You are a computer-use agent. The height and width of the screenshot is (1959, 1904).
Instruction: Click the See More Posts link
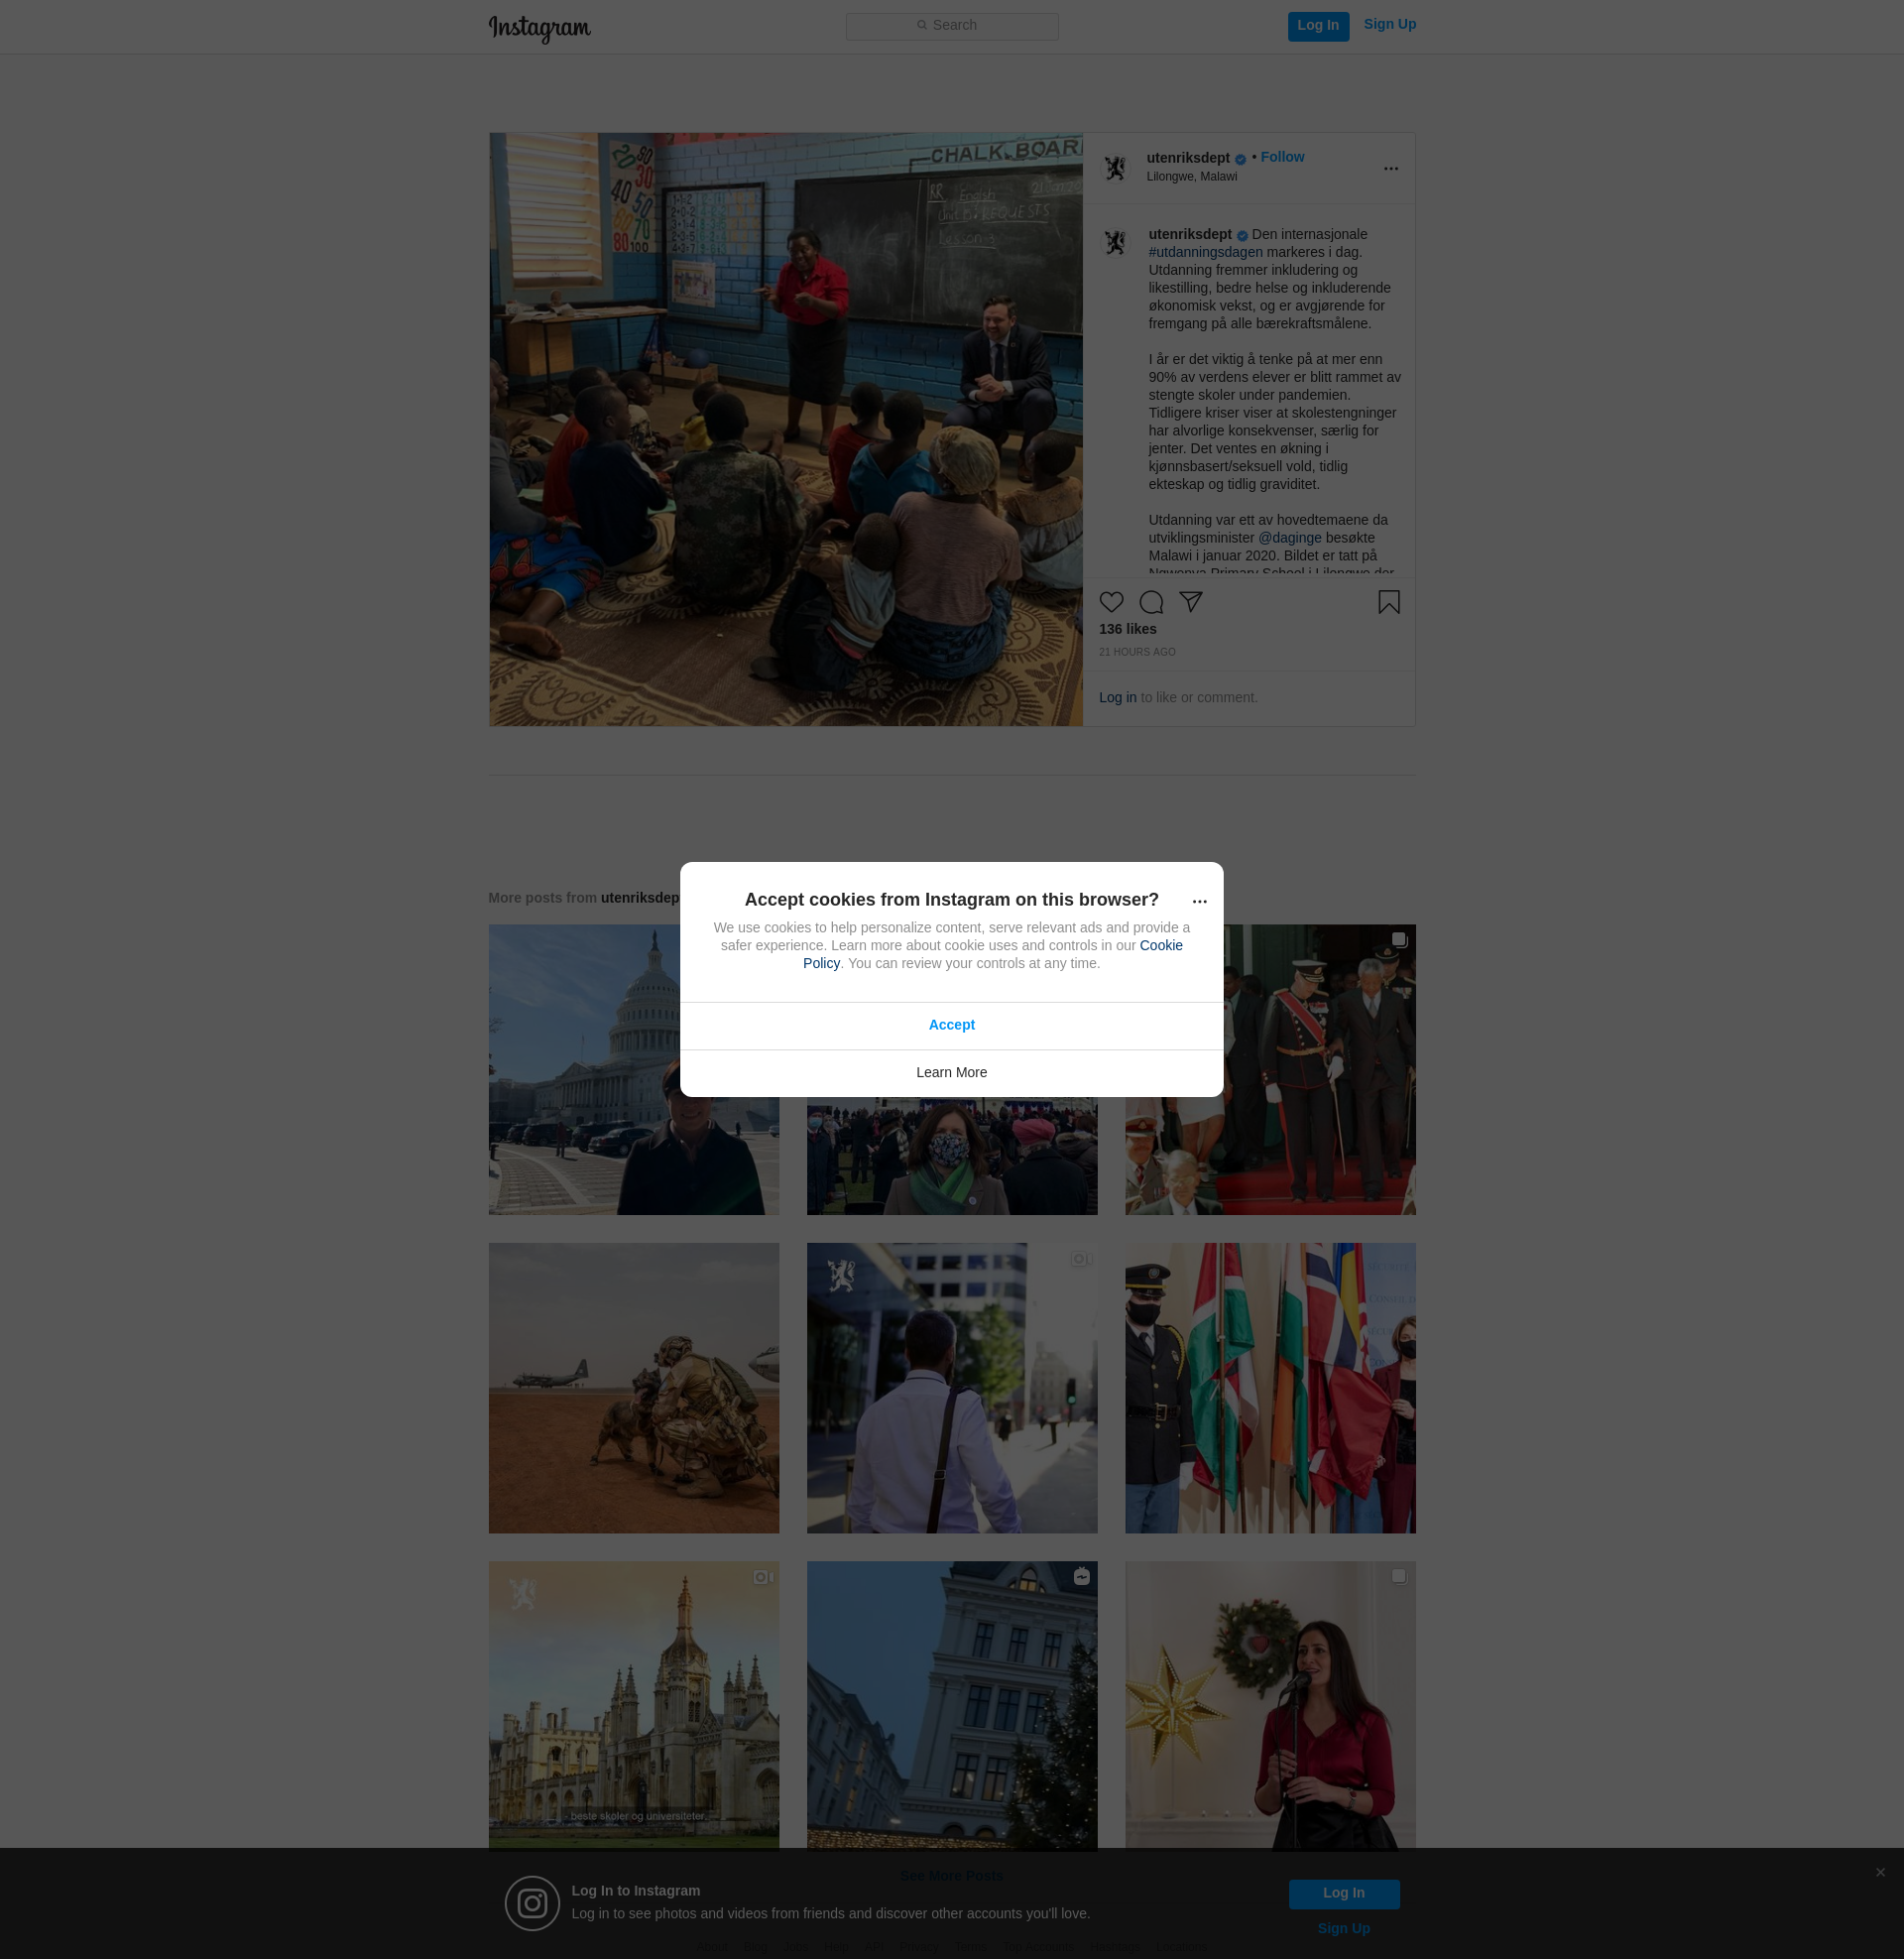click(x=951, y=1876)
